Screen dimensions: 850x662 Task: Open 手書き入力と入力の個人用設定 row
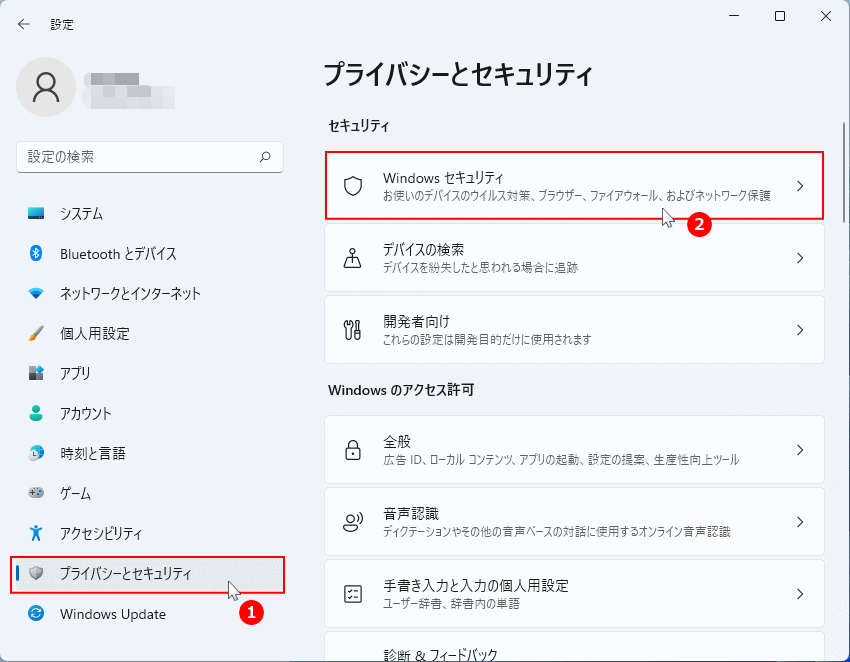pos(574,594)
